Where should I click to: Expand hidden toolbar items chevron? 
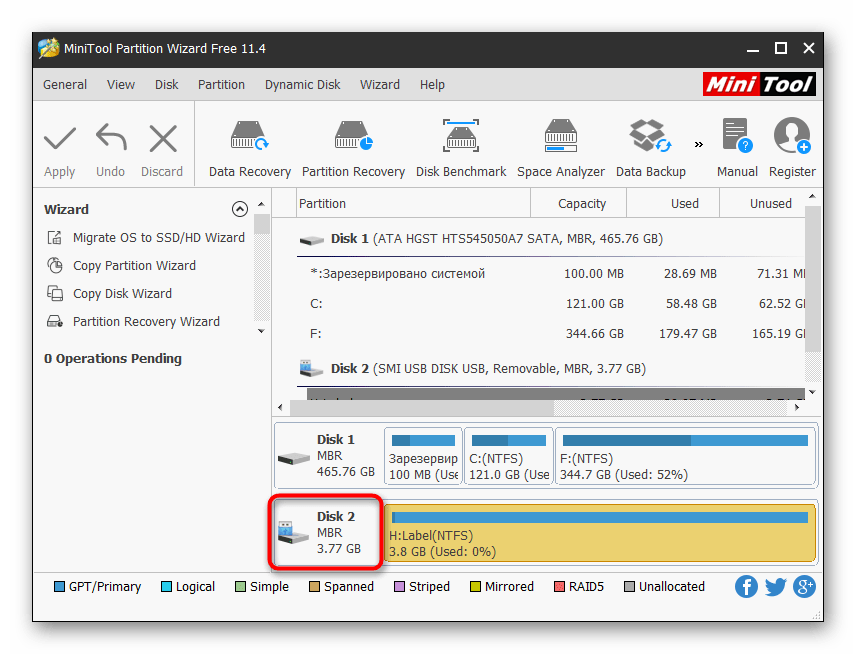[698, 144]
